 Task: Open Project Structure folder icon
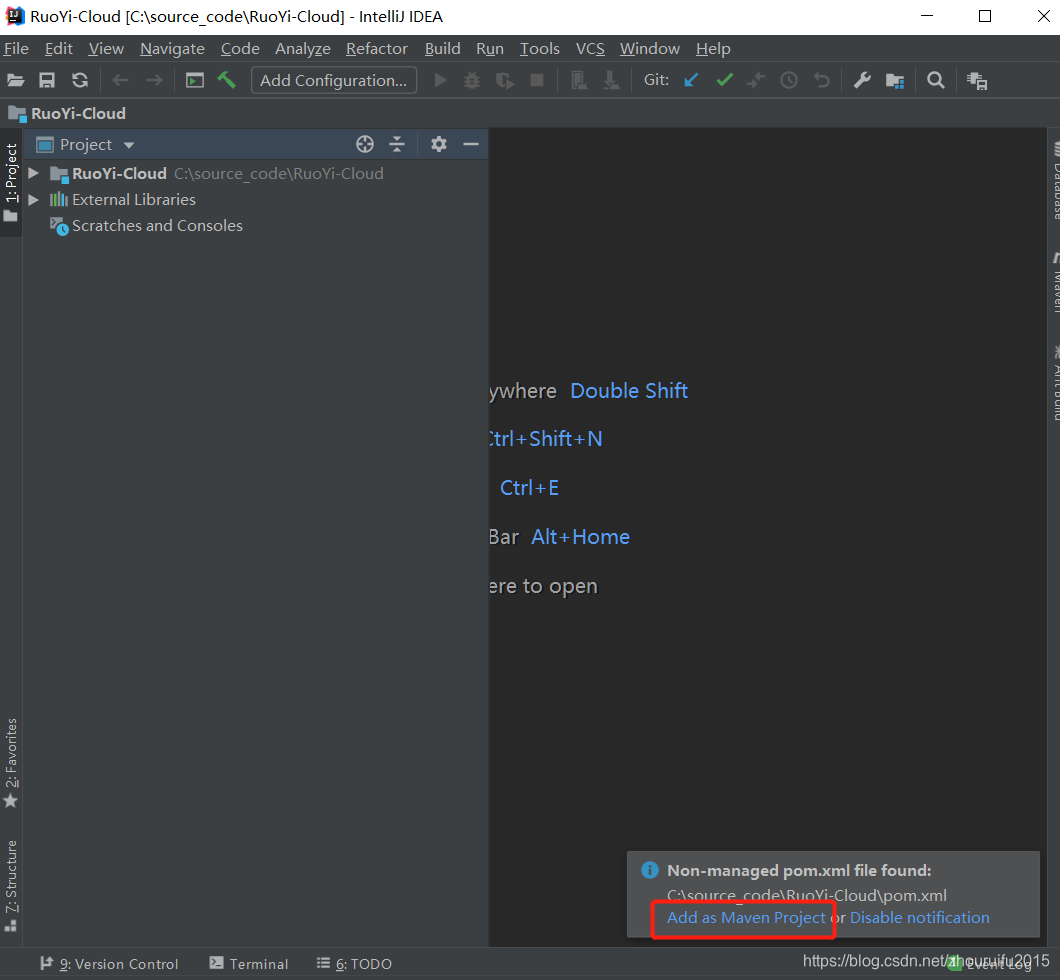pos(895,80)
